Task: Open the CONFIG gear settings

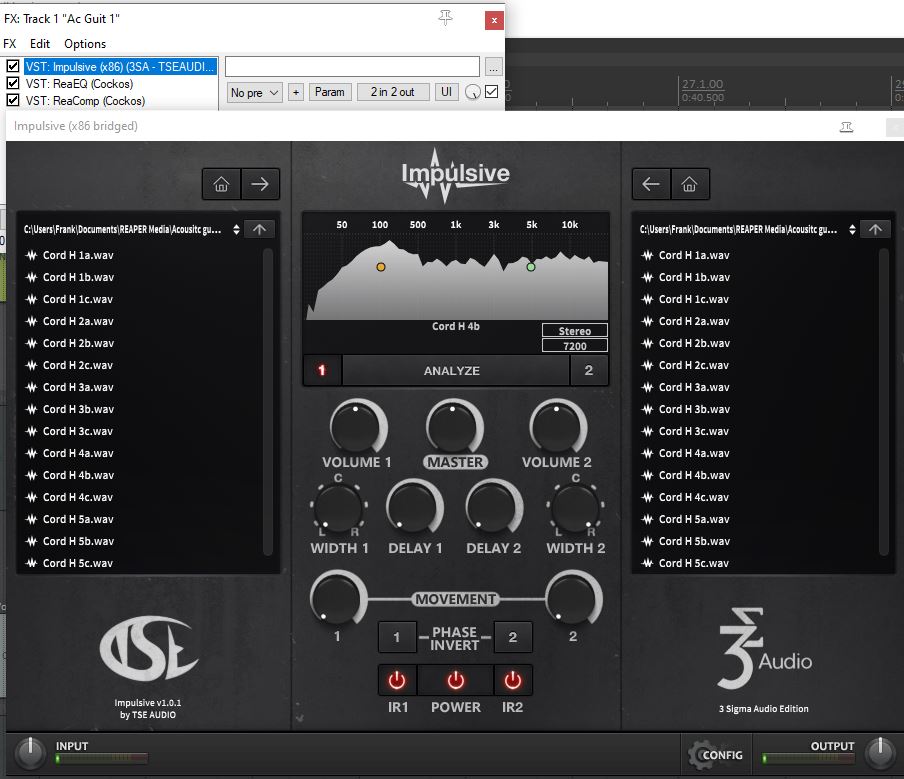Action: tap(715, 755)
